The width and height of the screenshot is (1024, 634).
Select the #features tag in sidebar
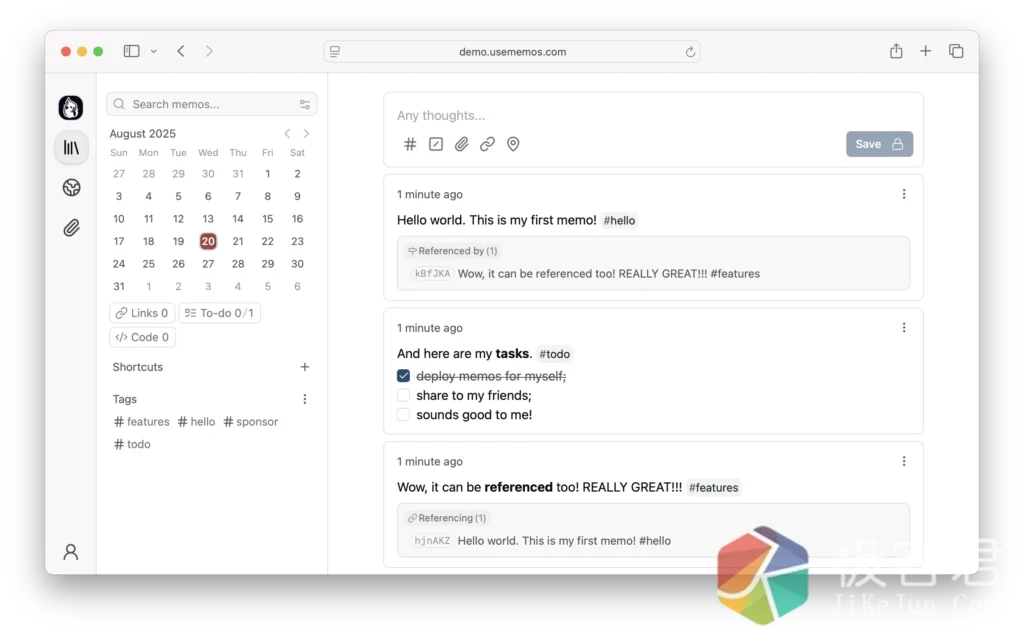coord(142,422)
